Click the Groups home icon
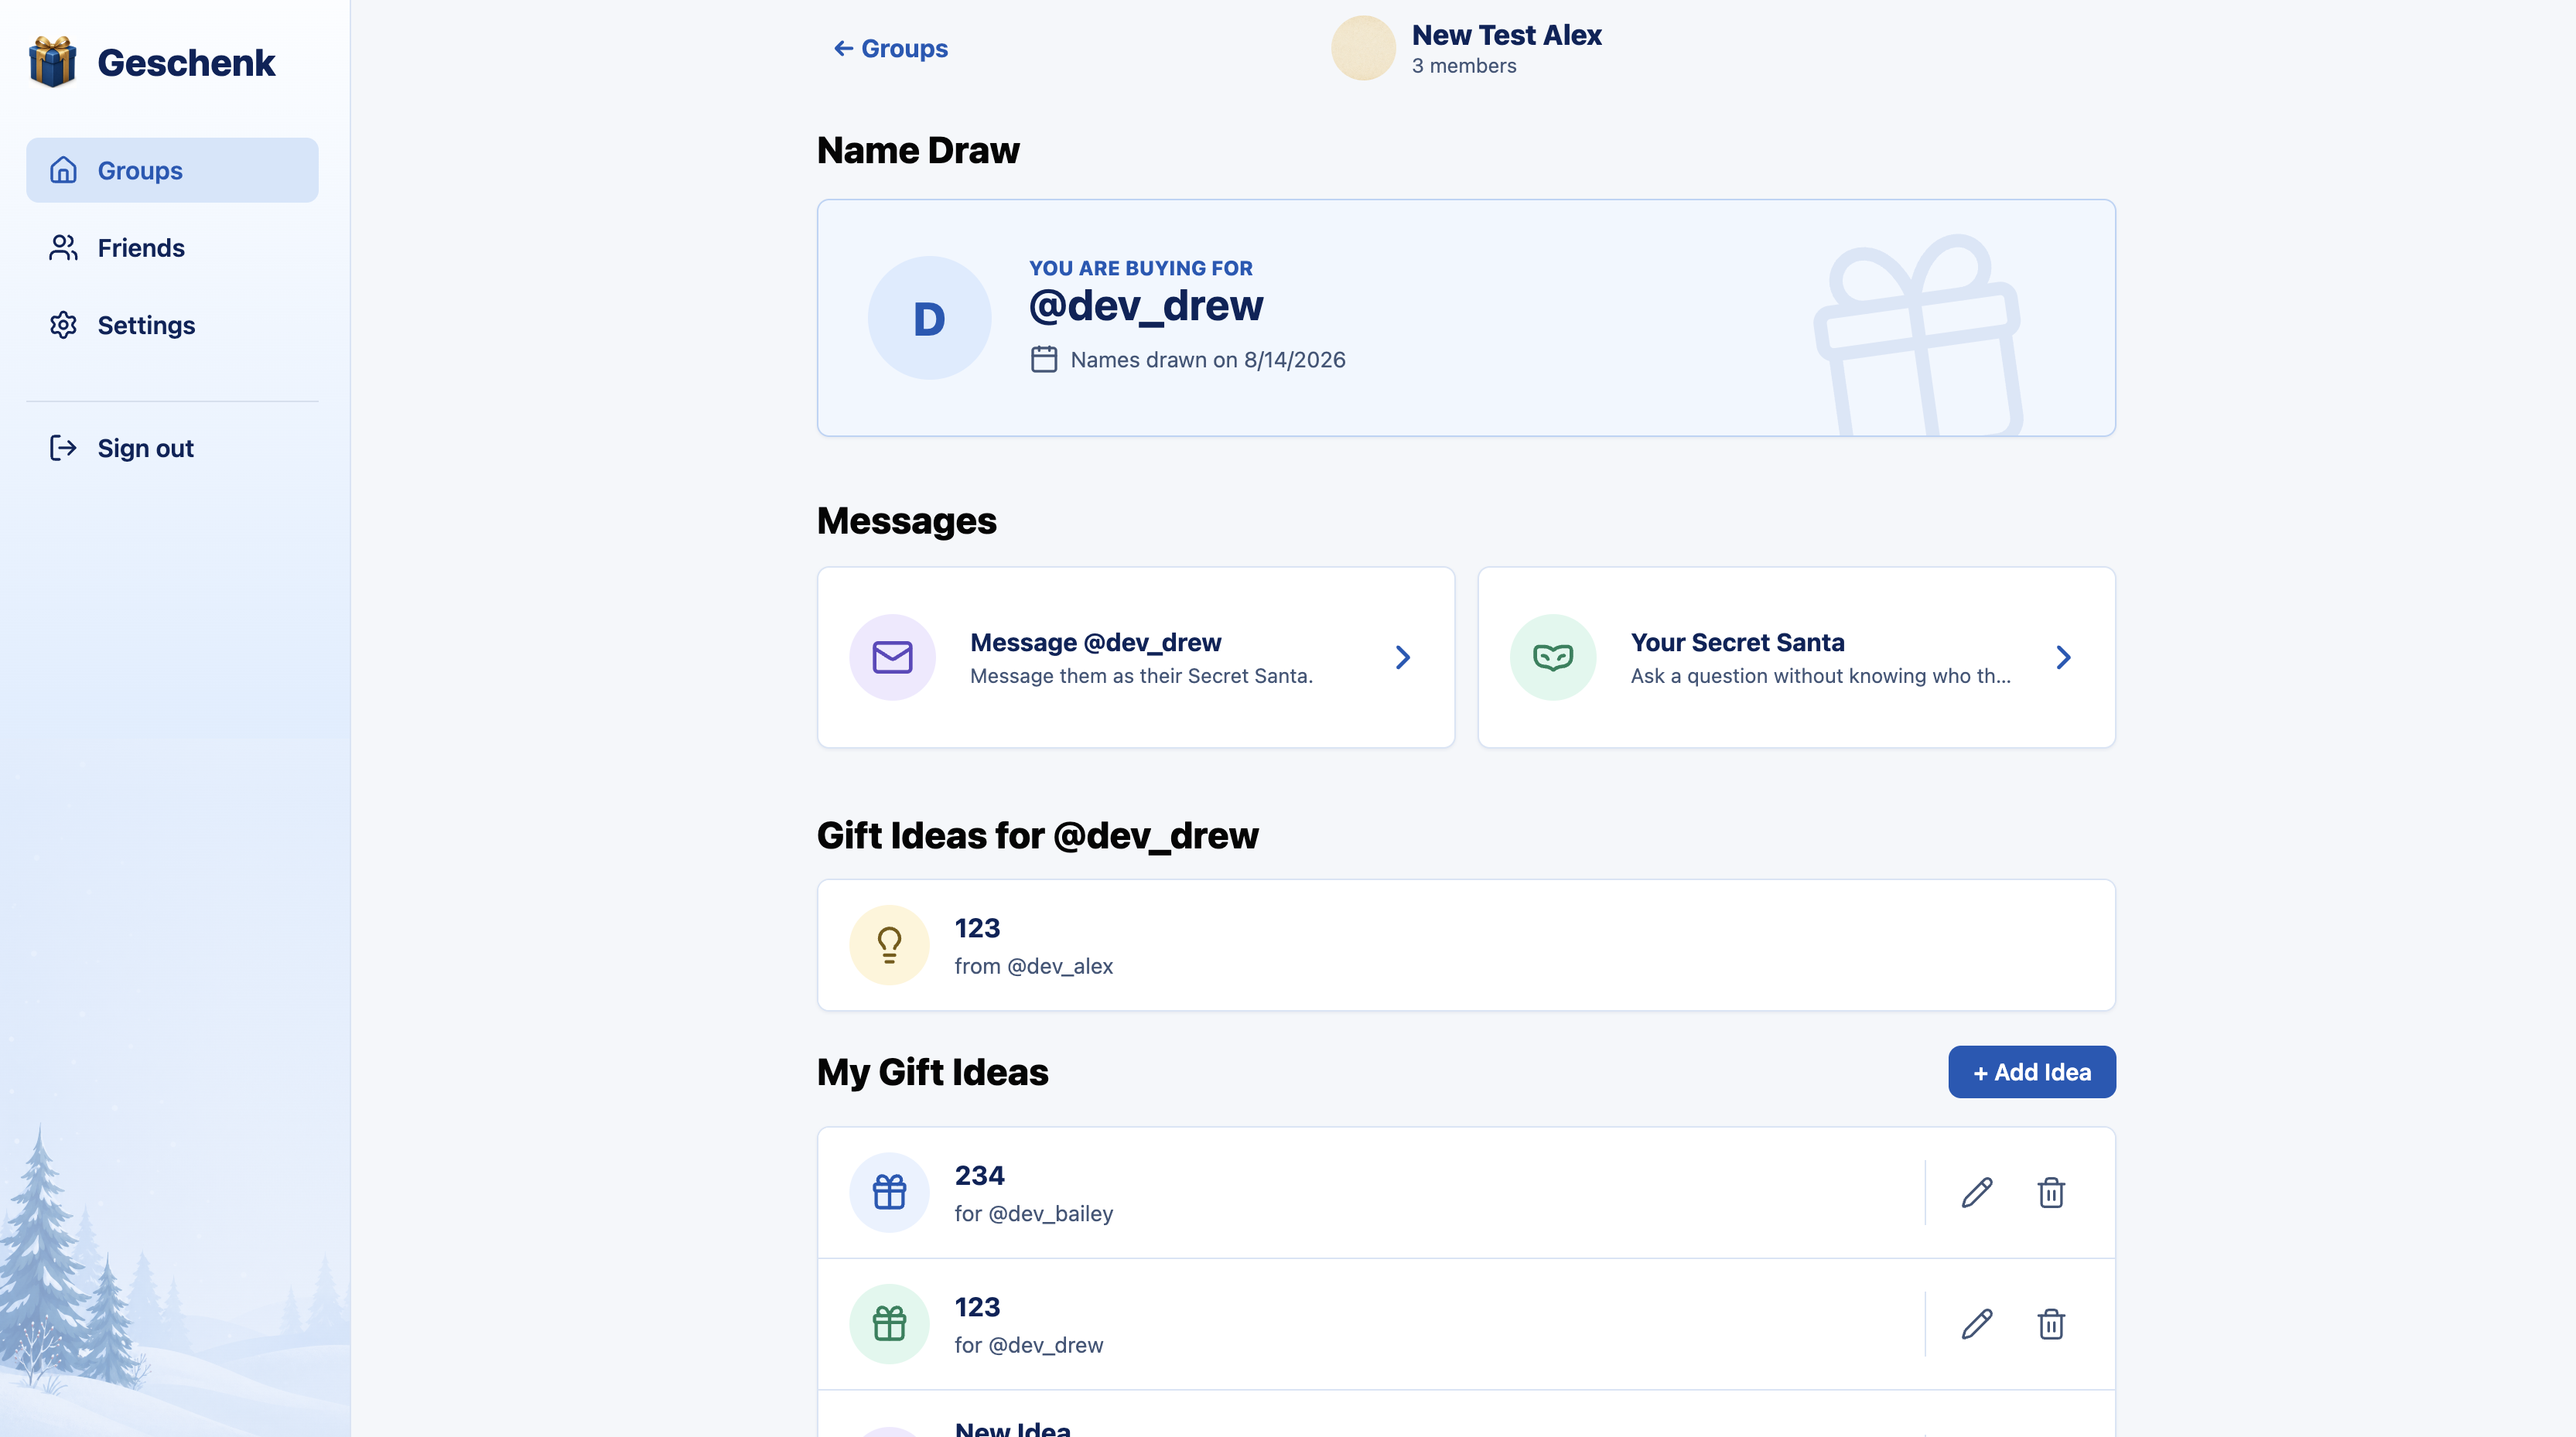The height and width of the screenshot is (1437, 2576). point(63,170)
